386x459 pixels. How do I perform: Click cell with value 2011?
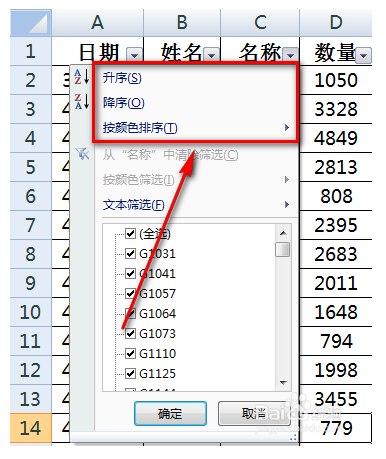336,283
